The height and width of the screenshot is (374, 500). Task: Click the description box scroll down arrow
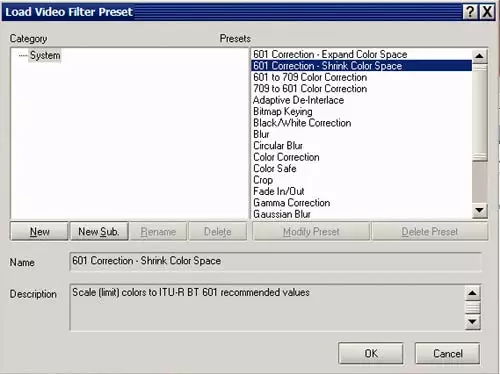[x=473, y=322]
